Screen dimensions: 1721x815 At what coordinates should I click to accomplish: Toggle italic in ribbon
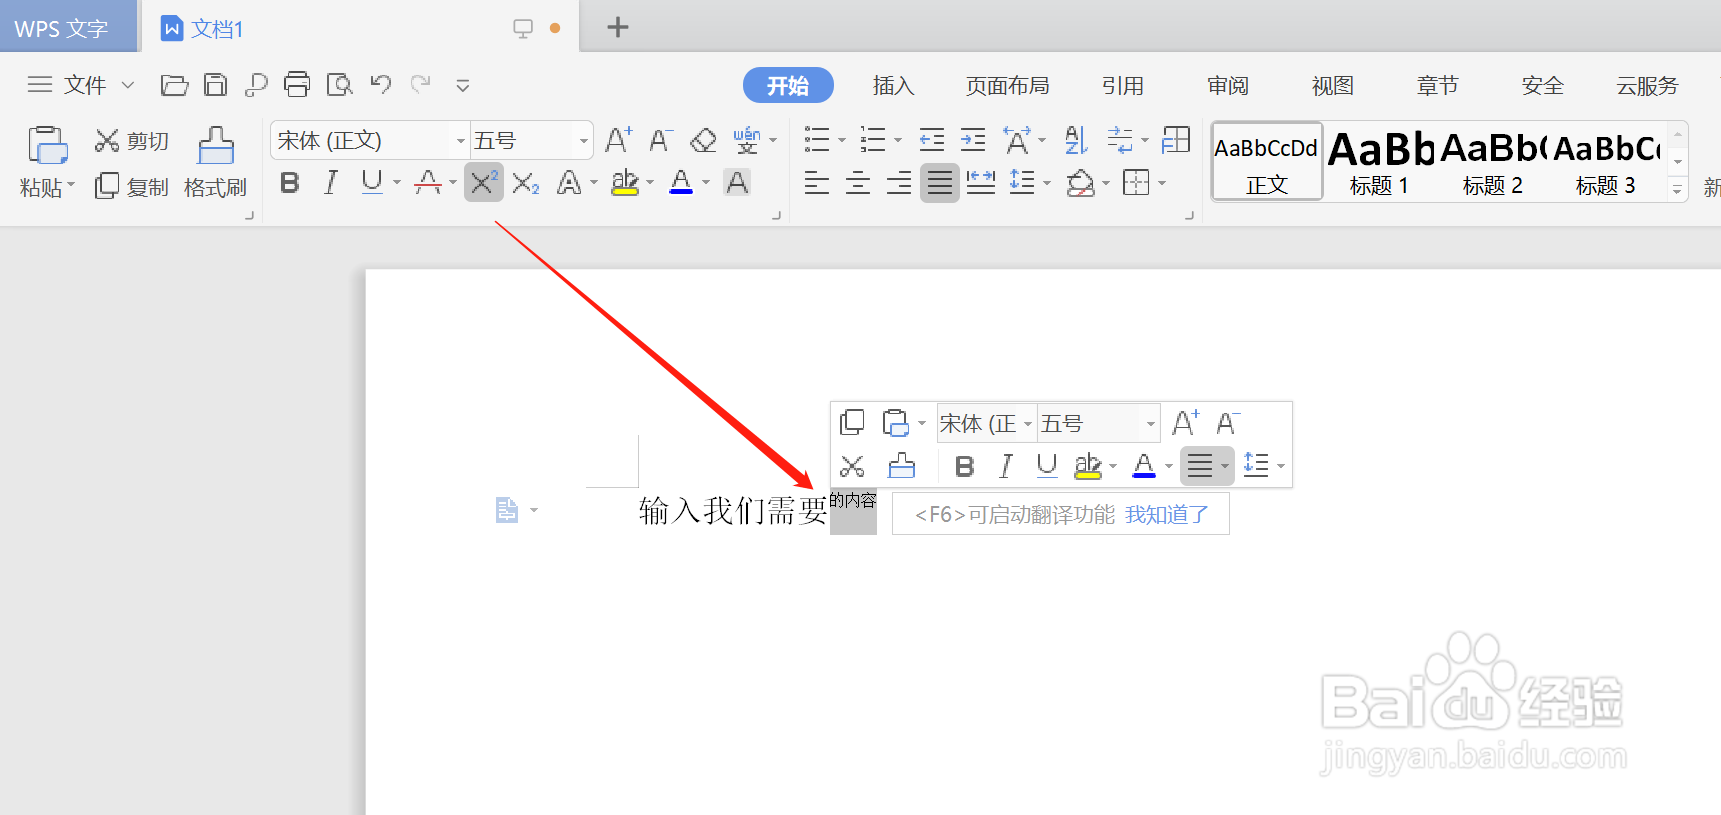tap(331, 183)
